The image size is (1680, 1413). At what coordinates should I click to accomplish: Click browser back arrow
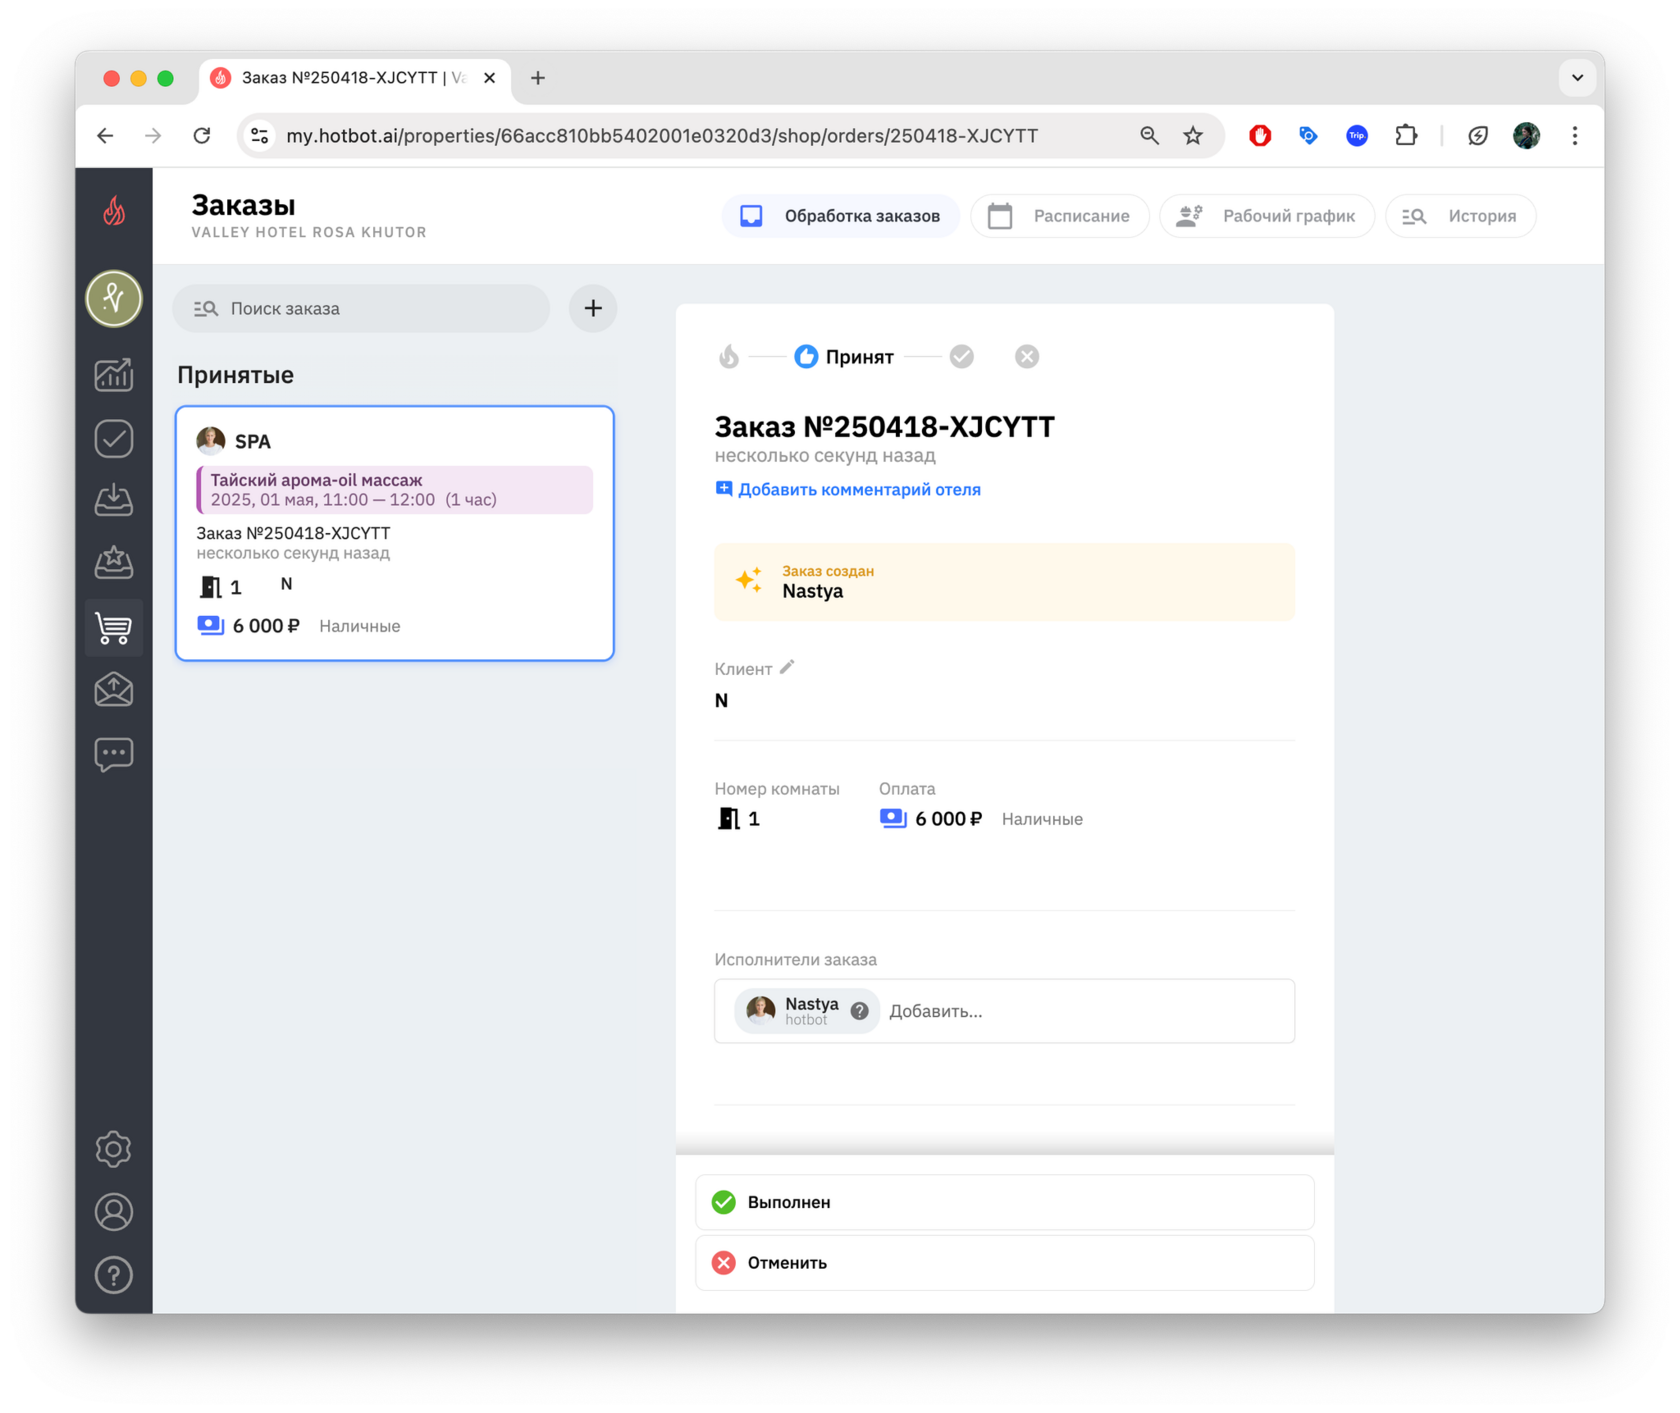pyautogui.click(x=105, y=136)
